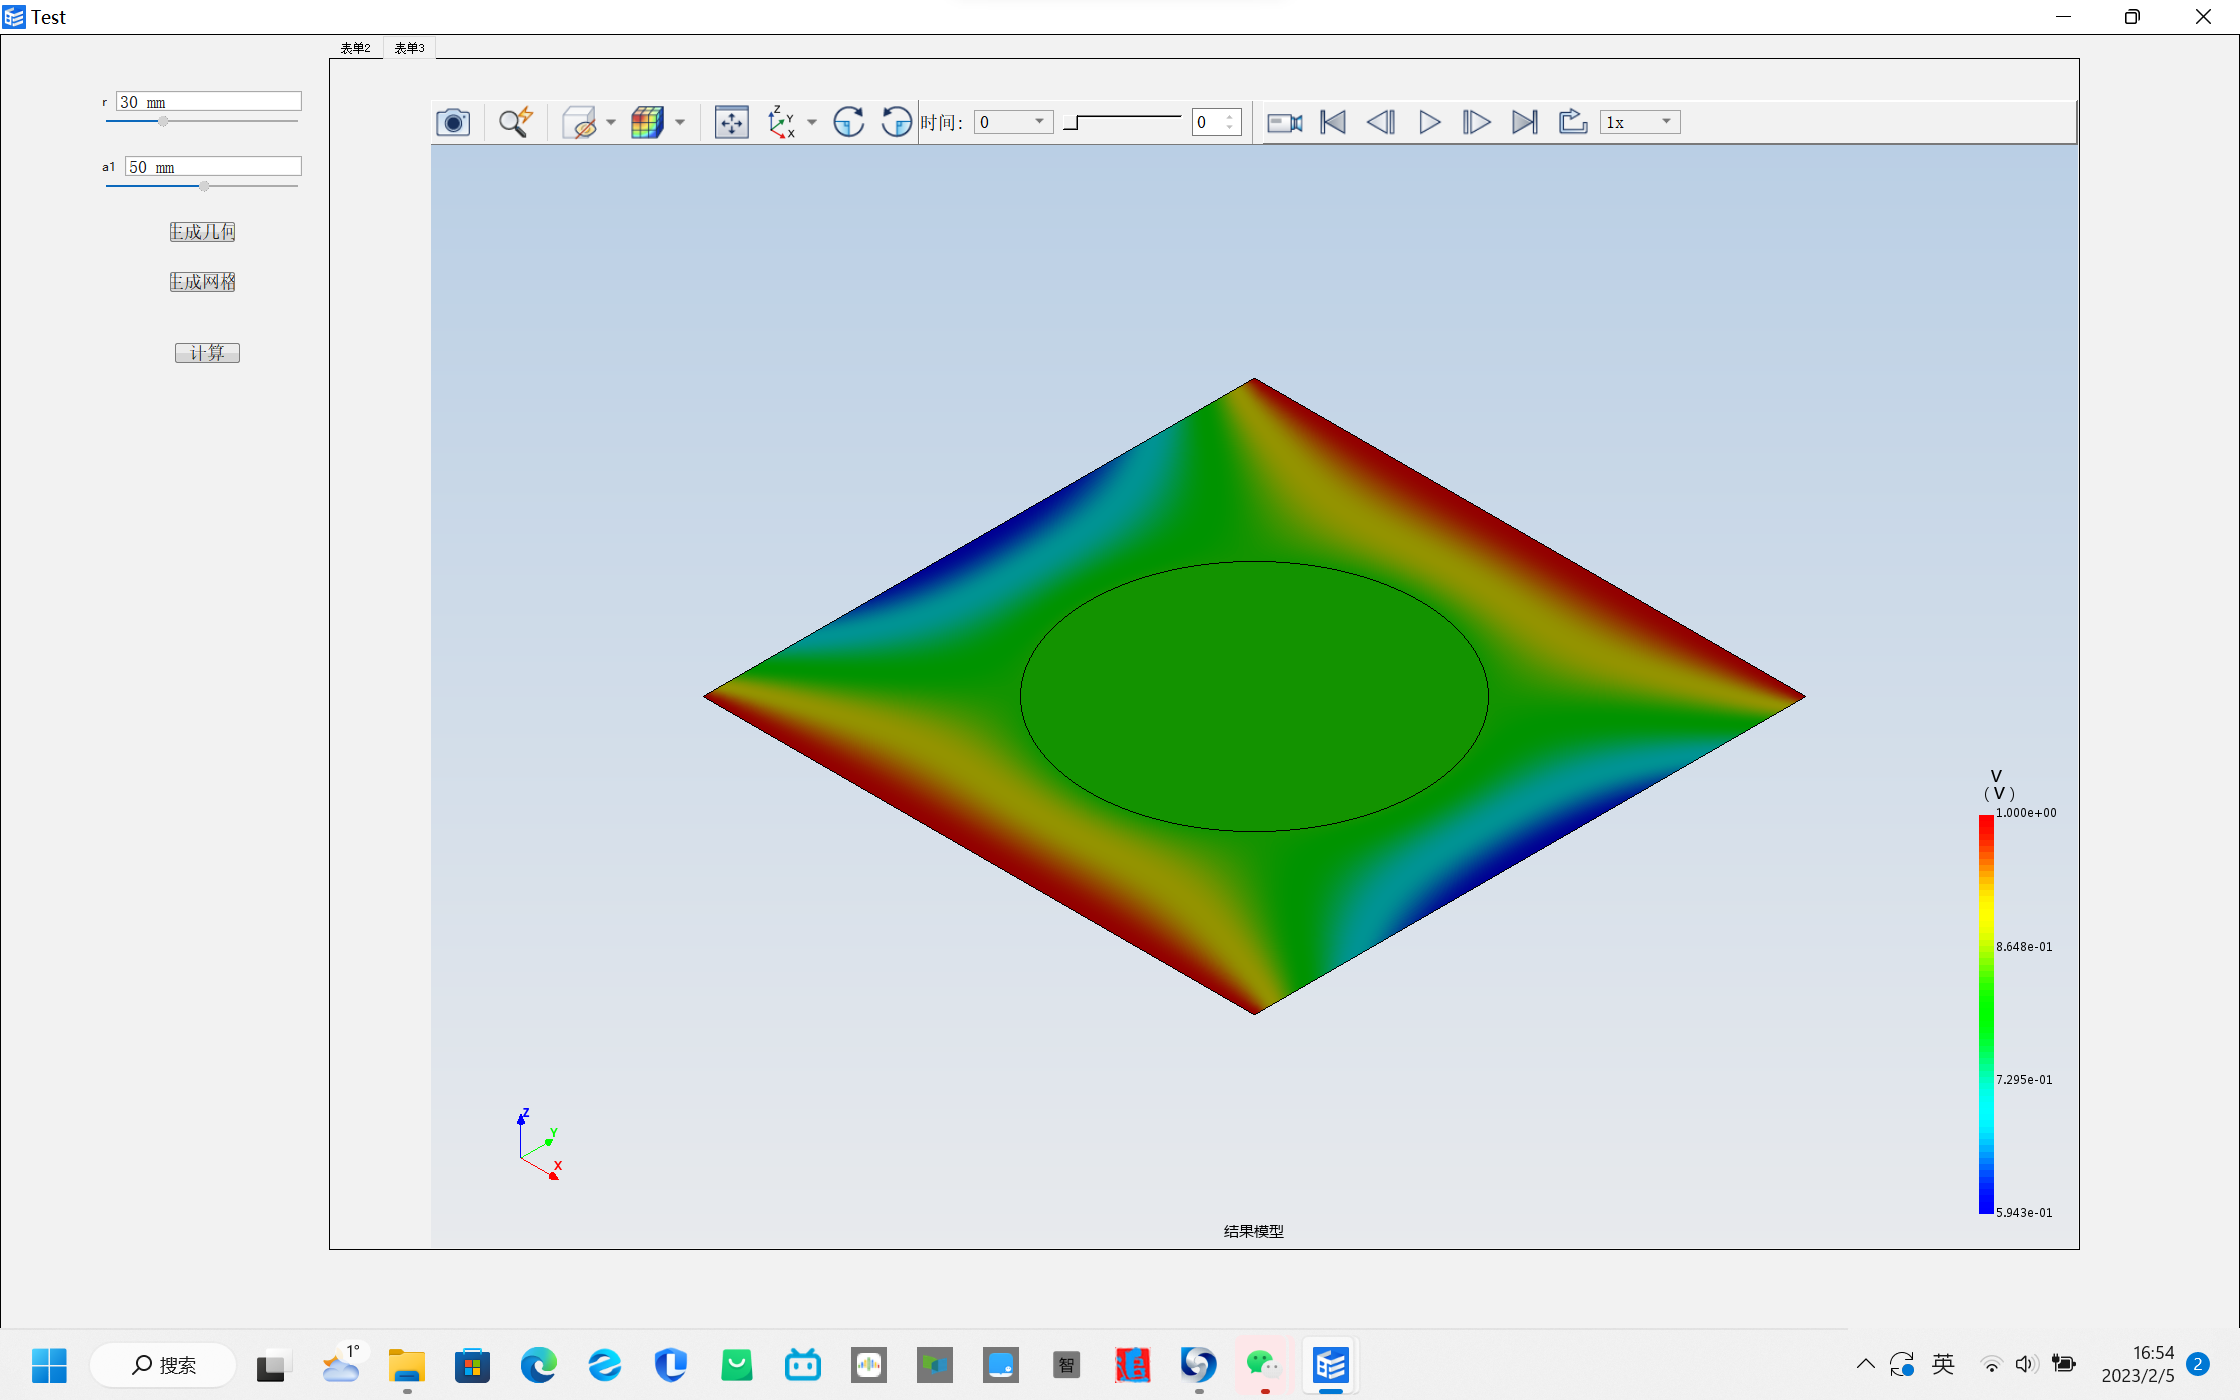Open WeChat from the taskbar
This screenshot has width=2240, height=1400.
pos(1264,1365)
